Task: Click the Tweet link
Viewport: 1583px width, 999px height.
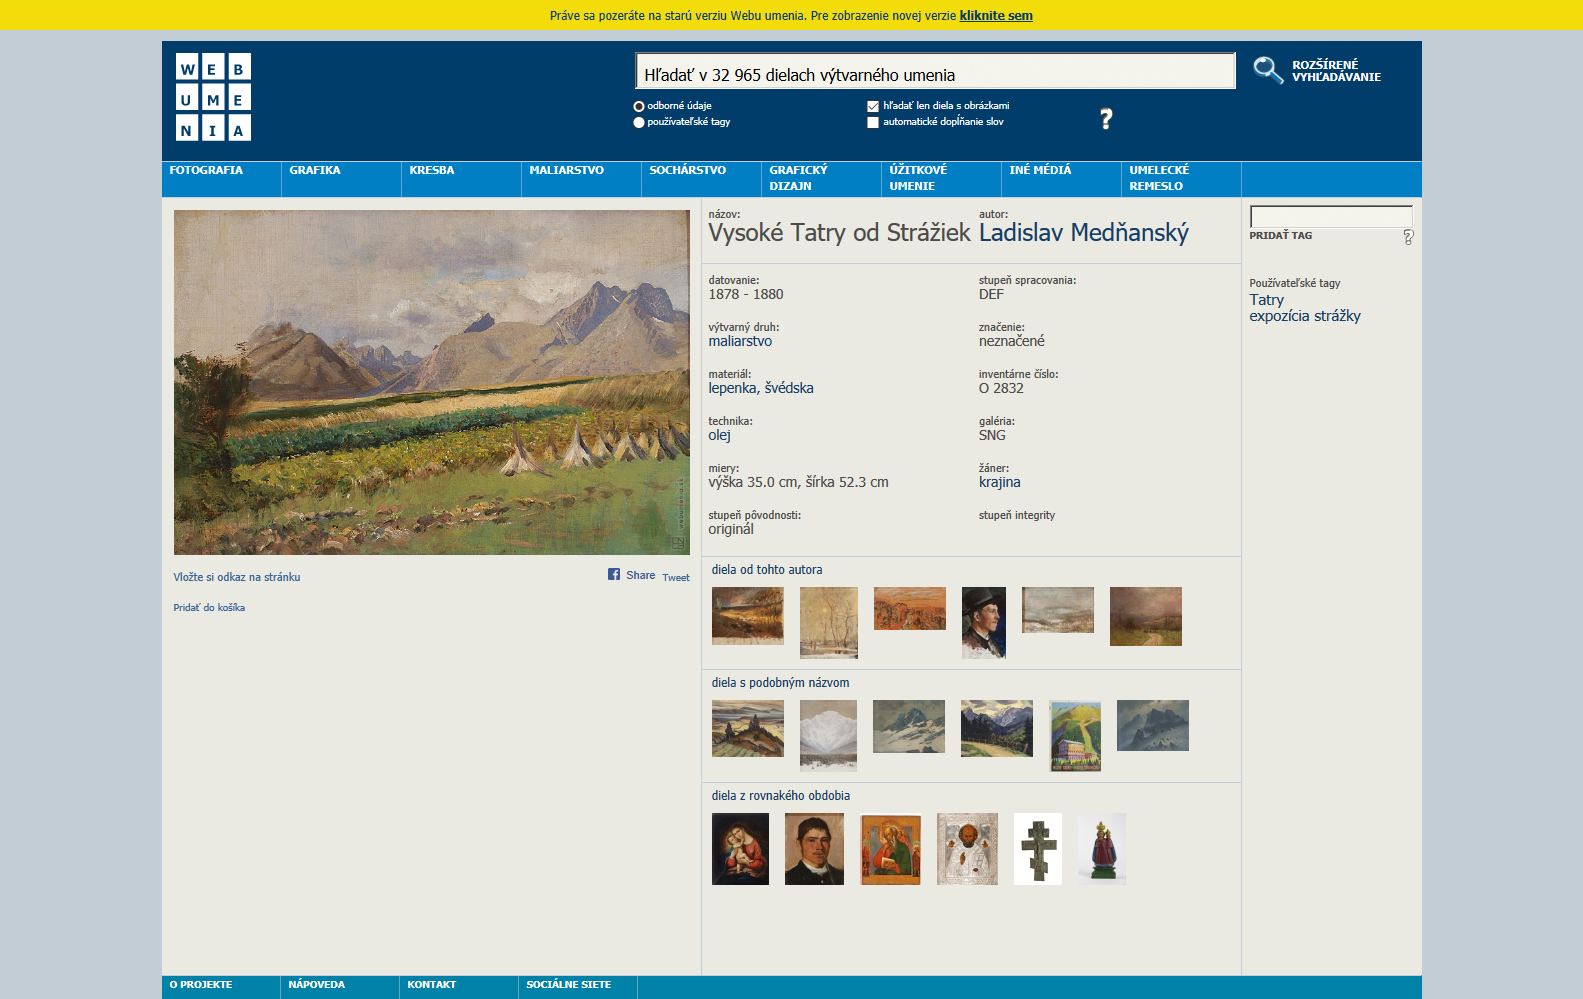Action: 676,577
